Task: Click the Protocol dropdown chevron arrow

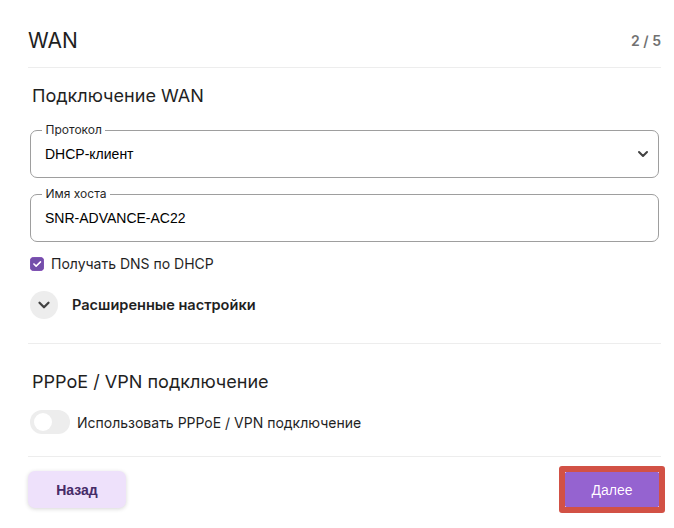Action: click(642, 154)
